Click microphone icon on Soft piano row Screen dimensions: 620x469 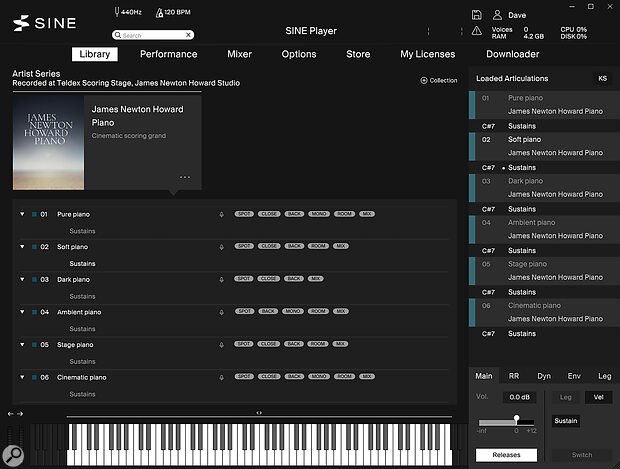click(221, 247)
